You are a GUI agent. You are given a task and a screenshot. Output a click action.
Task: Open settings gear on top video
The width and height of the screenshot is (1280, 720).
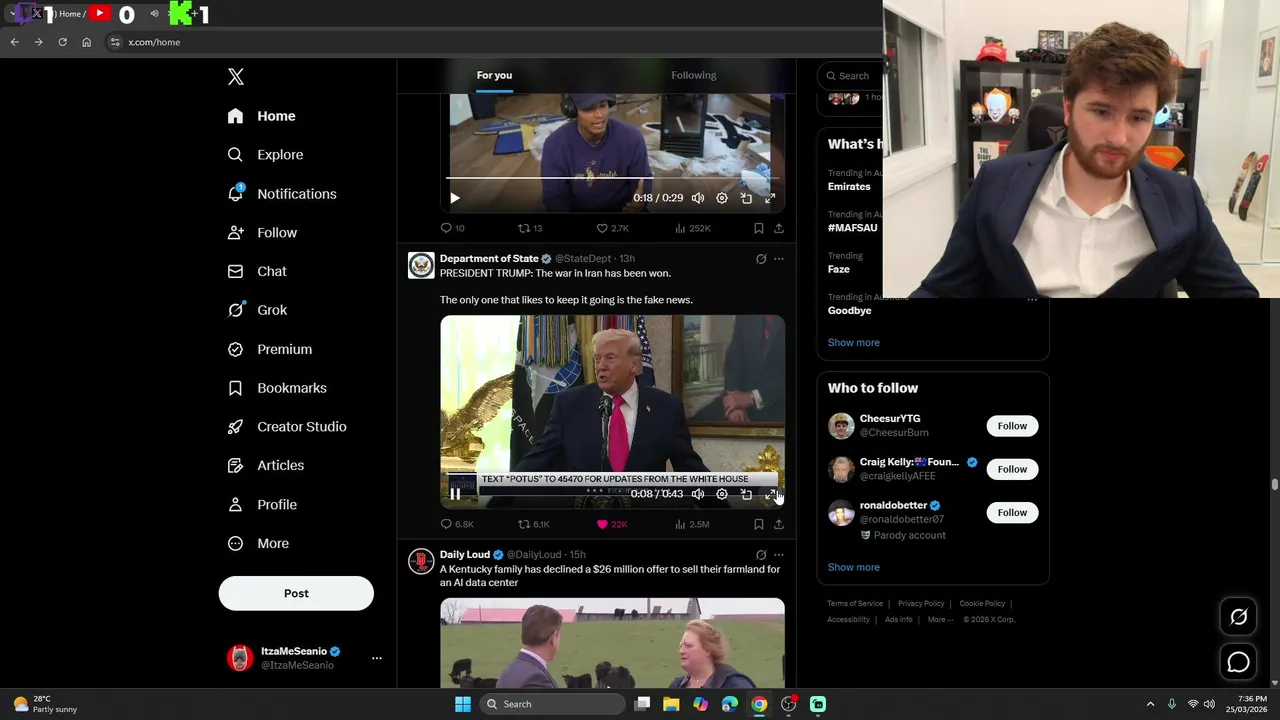click(x=722, y=198)
